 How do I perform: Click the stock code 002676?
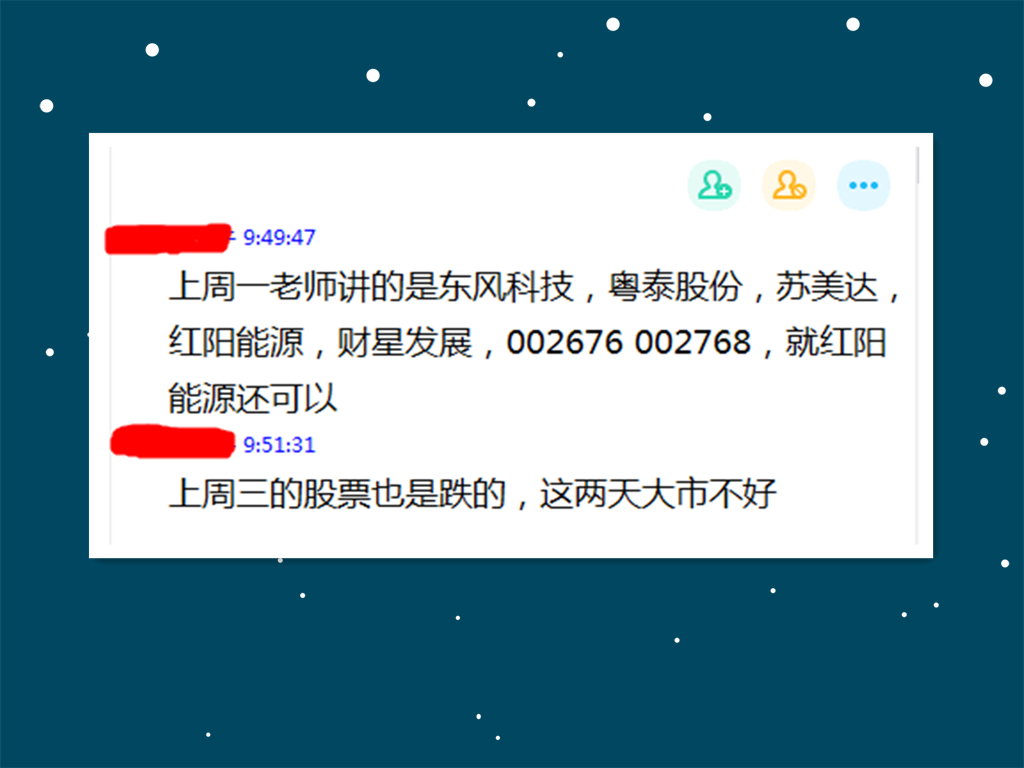pyautogui.click(x=565, y=342)
